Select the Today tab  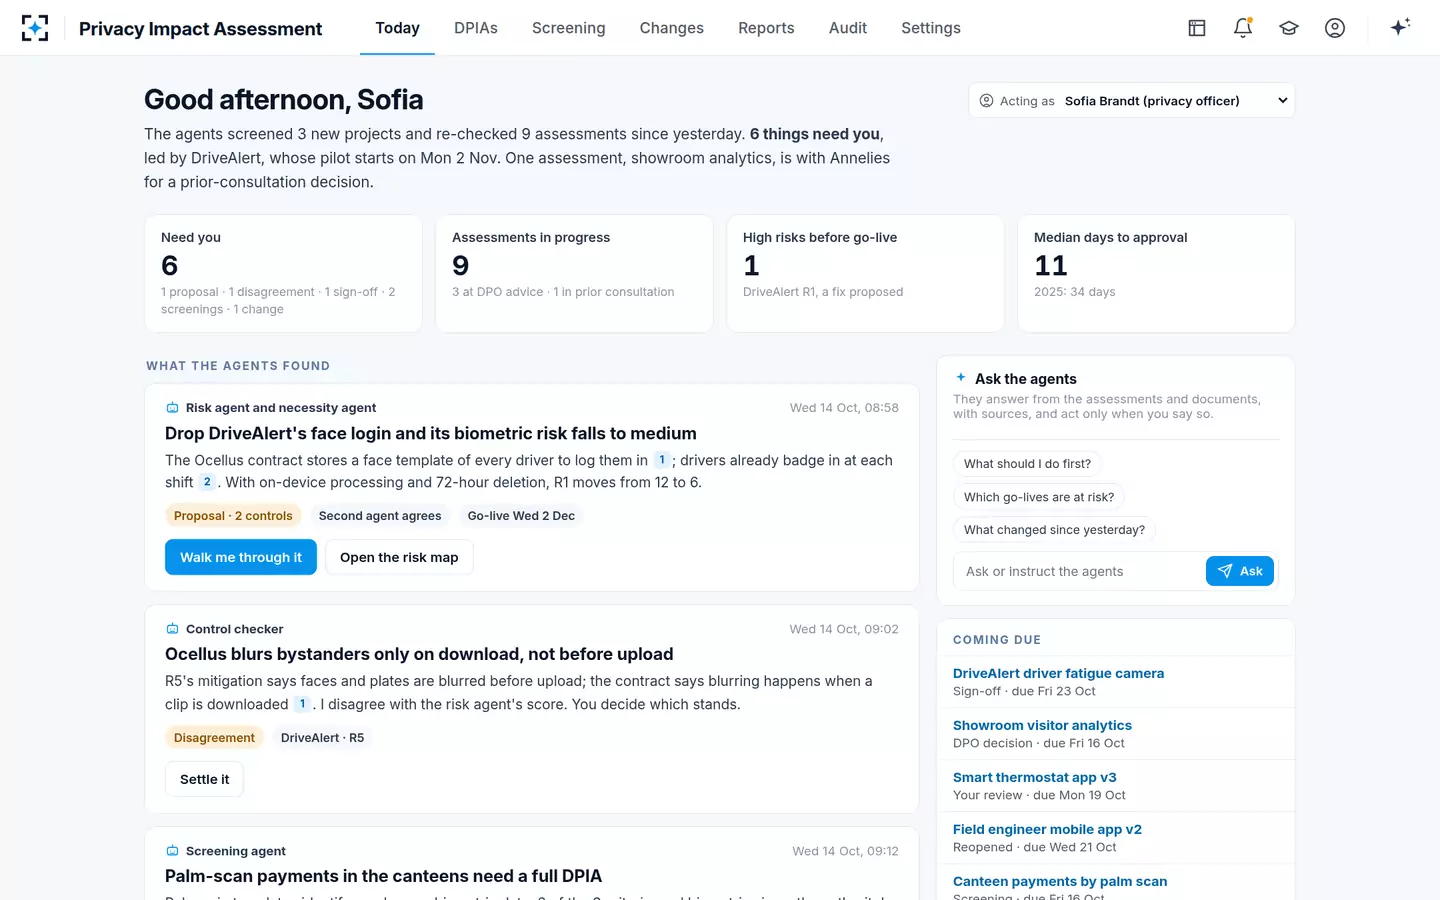click(397, 28)
